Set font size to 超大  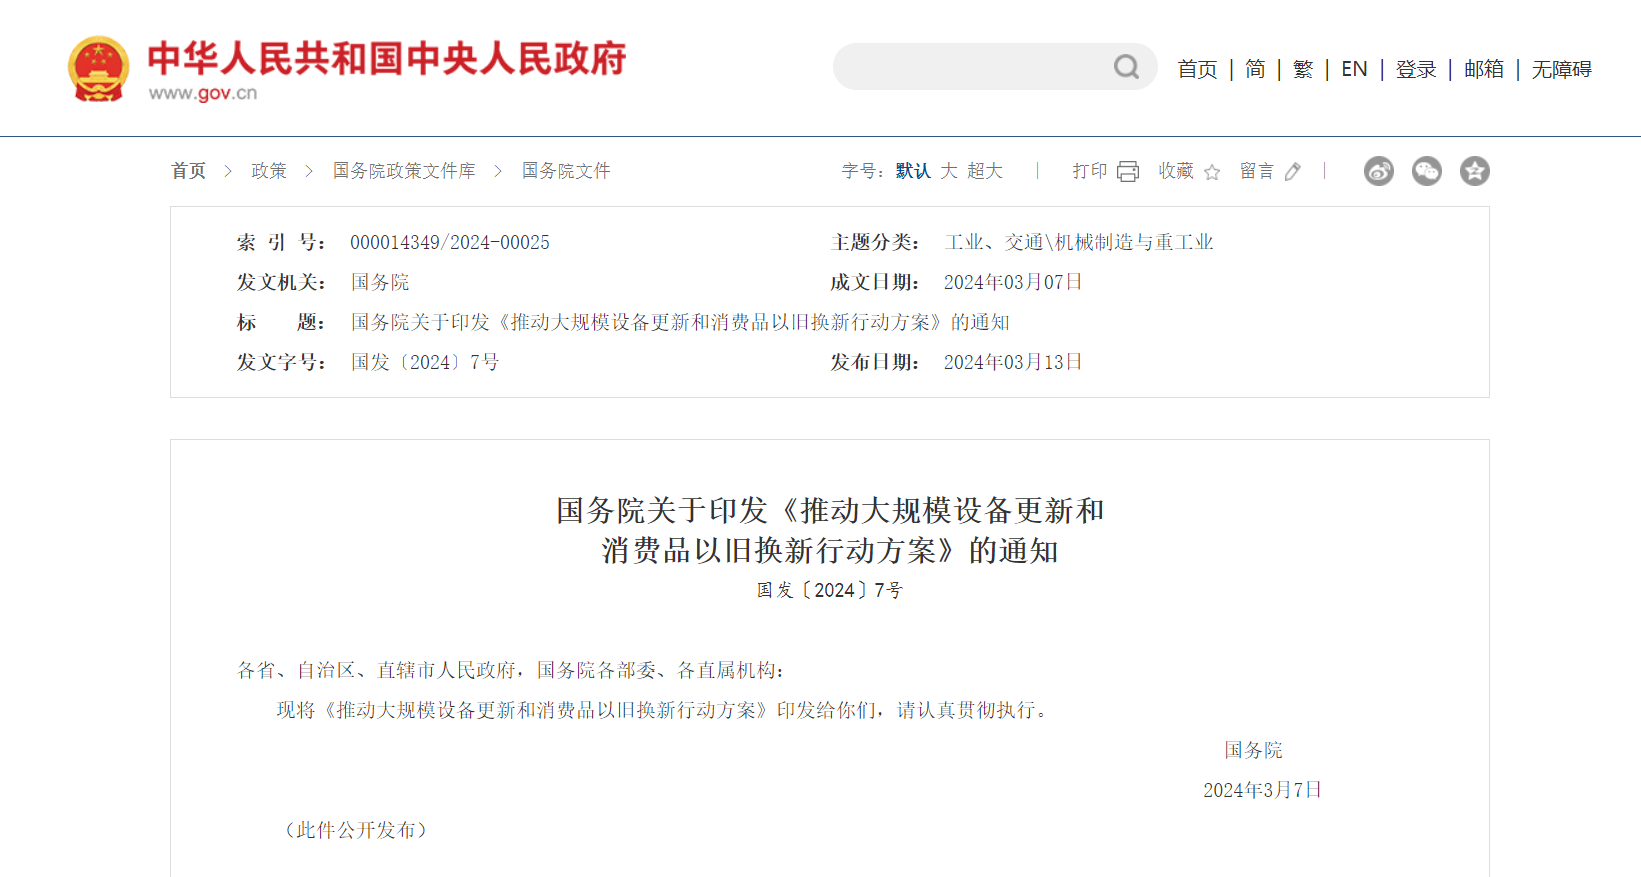pyautogui.click(x=984, y=171)
